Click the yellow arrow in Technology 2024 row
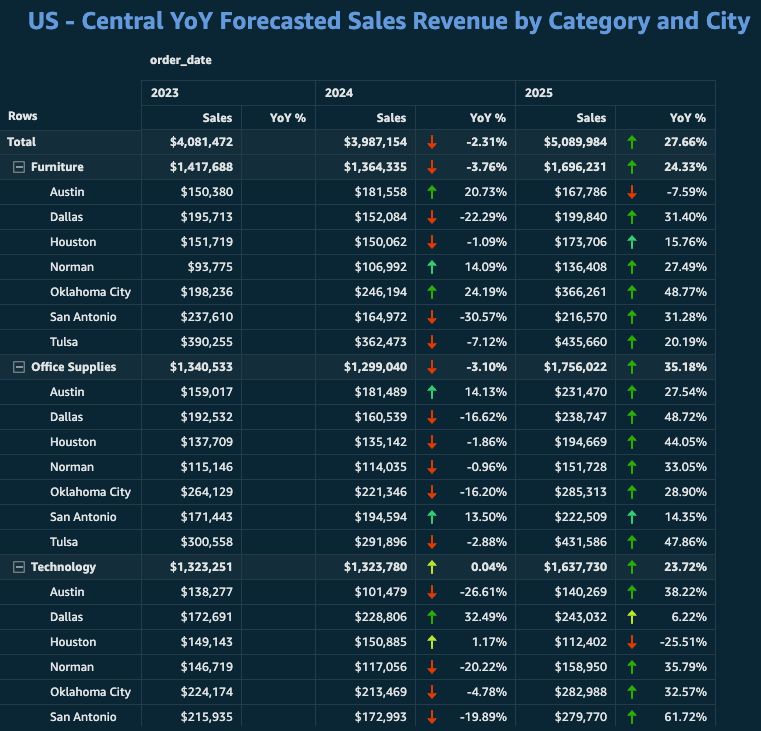The image size is (761, 731). (432, 567)
